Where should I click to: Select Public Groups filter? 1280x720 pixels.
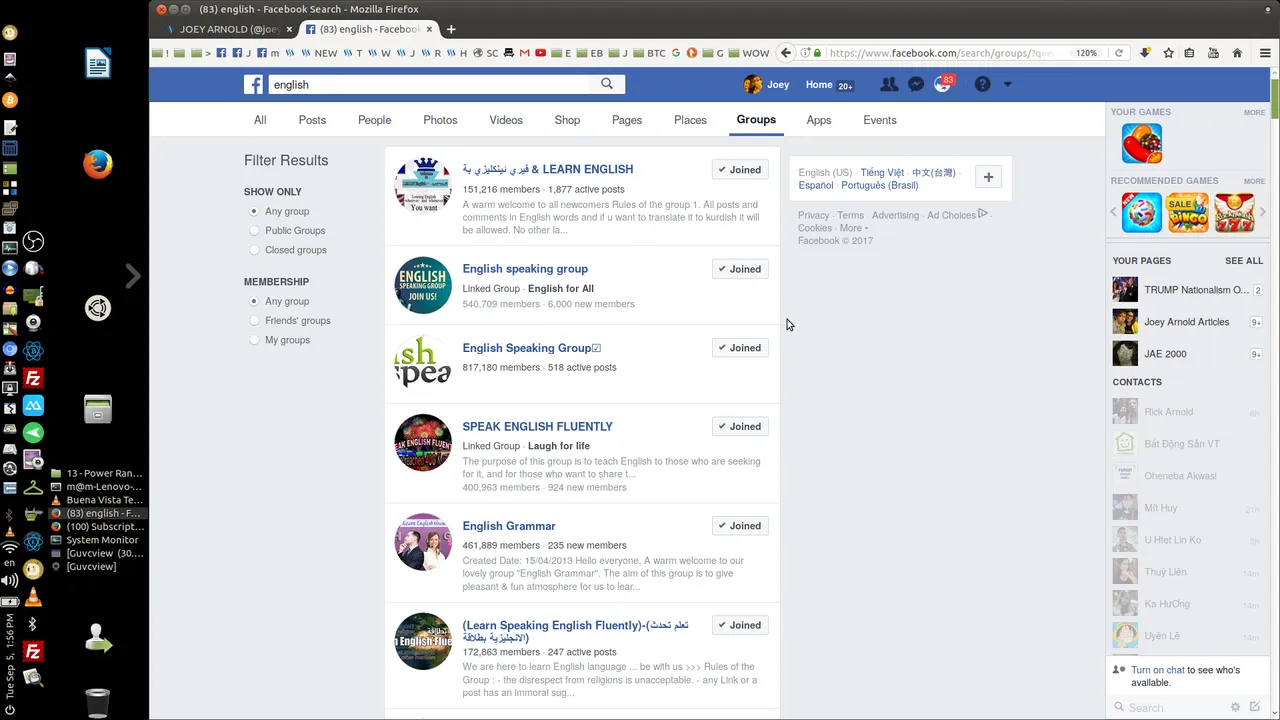coord(254,230)
